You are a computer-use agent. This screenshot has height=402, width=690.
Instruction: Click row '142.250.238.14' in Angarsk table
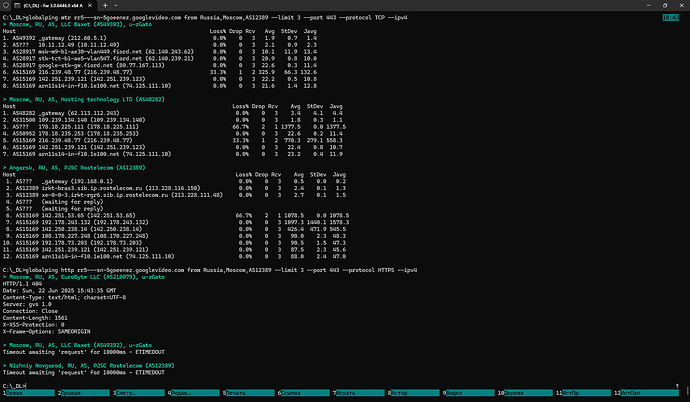[176, 229]
